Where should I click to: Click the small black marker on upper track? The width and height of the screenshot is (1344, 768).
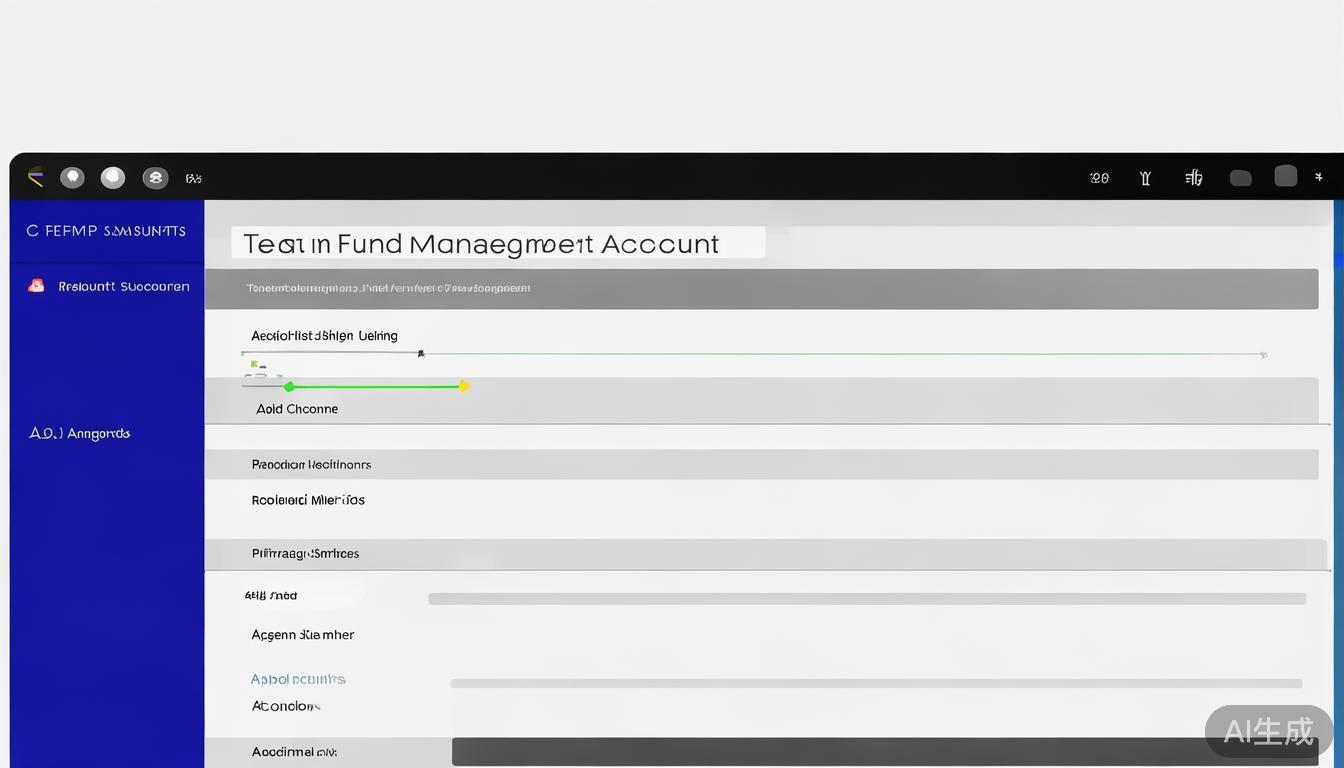(421, 353)
